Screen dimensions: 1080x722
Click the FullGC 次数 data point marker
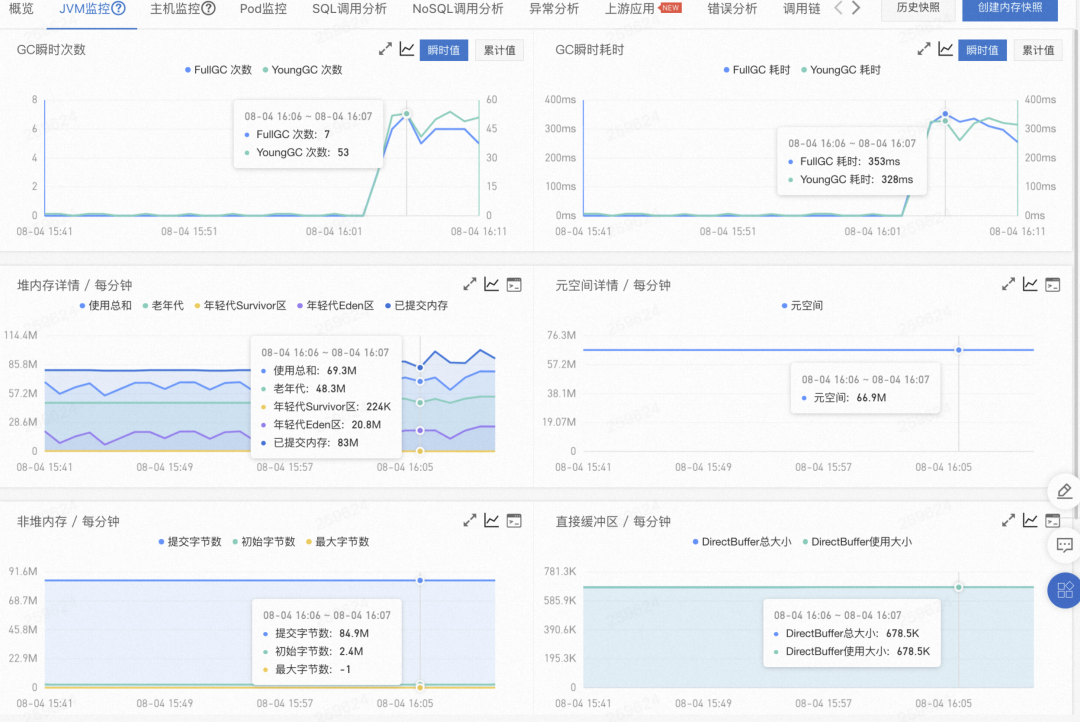(406, 114)
